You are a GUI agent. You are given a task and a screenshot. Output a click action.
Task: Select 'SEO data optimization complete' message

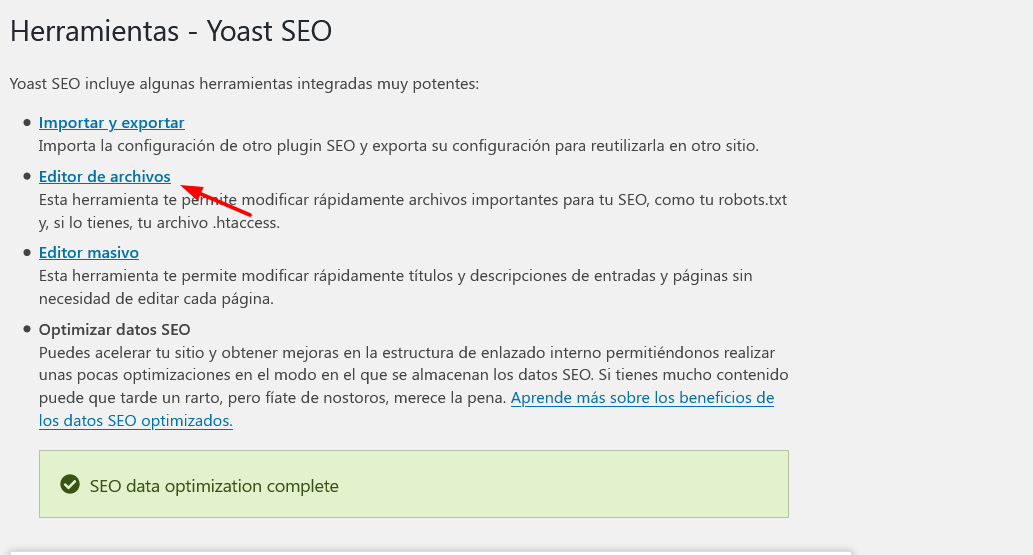pos(214,486)
